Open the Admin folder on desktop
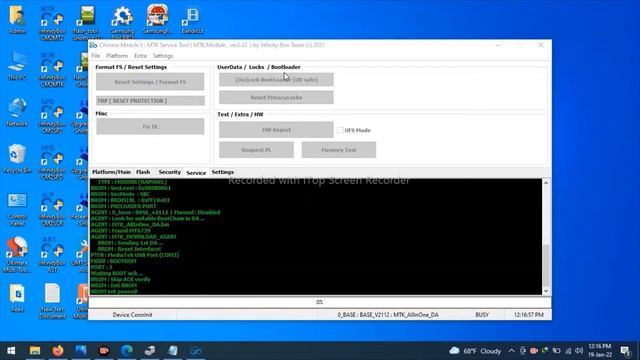640x360 pixels. [17, 19]
